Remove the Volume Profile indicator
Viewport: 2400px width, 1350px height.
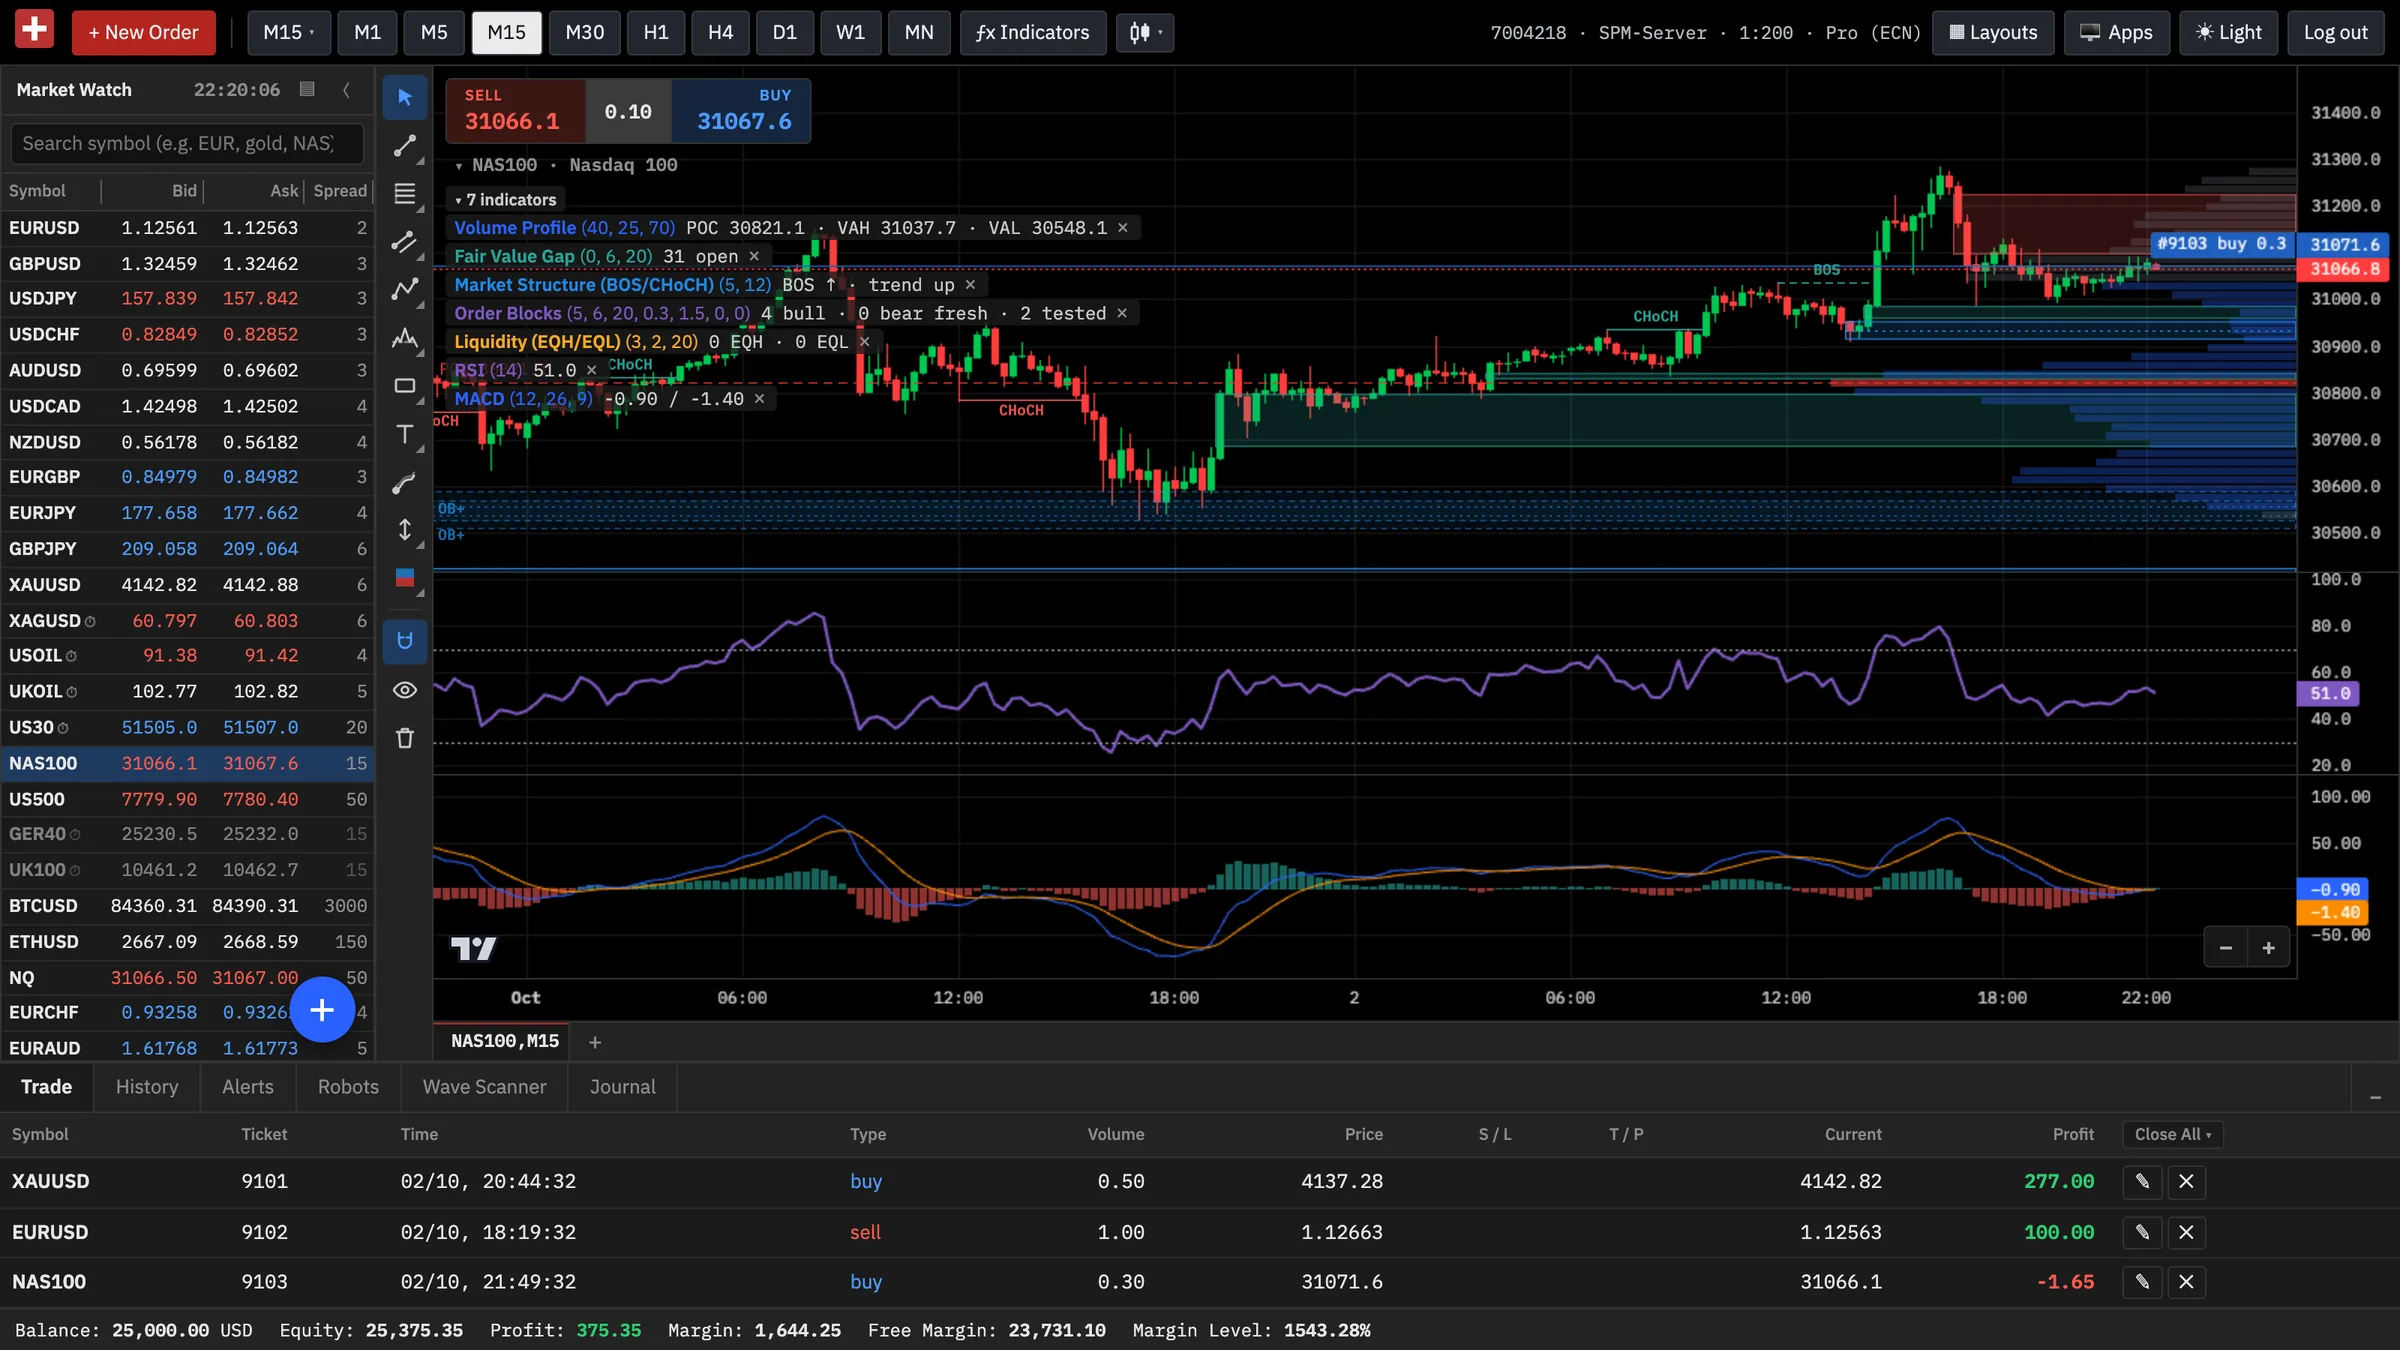coord(1123,228)
